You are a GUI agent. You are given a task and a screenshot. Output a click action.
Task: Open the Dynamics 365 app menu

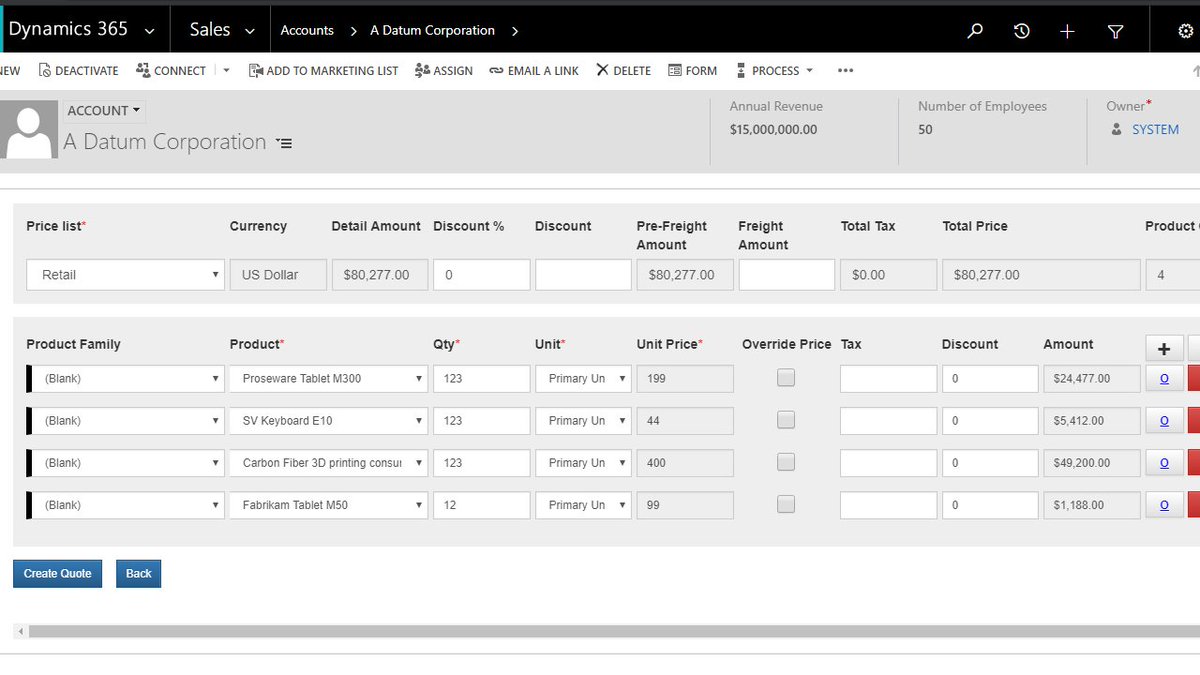(82, 30)
